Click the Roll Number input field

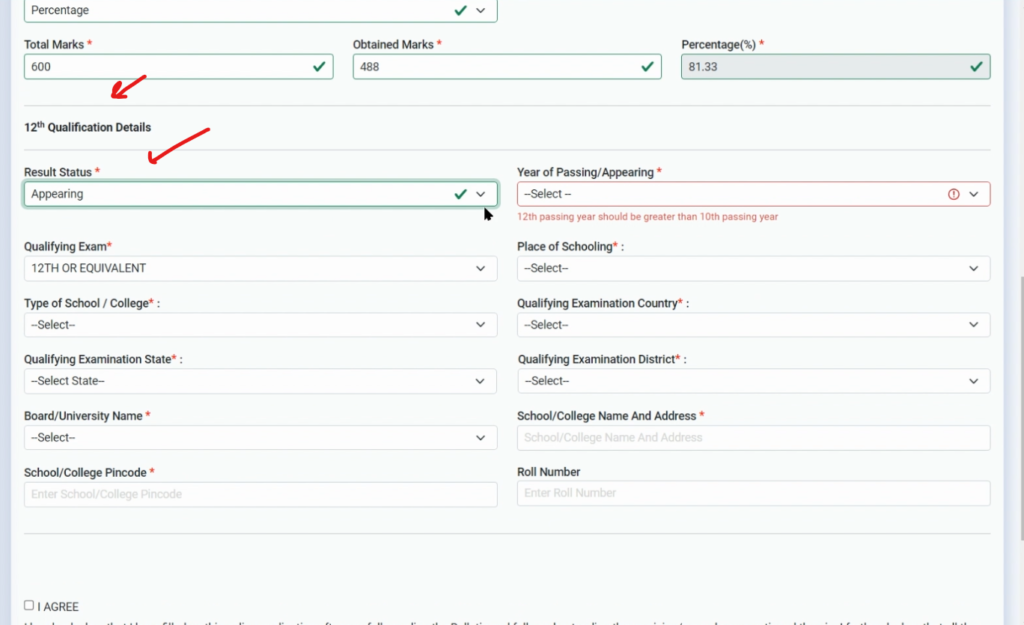click(753, 493)
